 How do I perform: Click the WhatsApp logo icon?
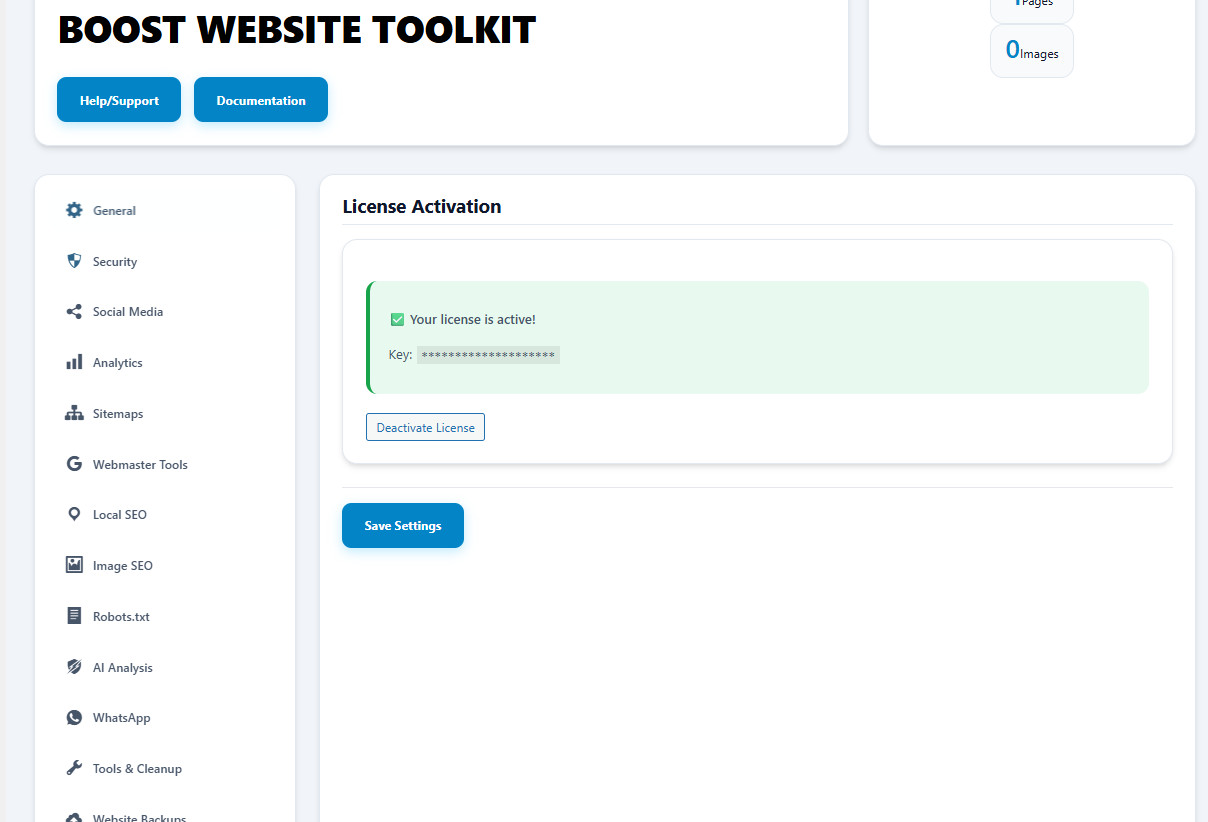coord(74,718)
